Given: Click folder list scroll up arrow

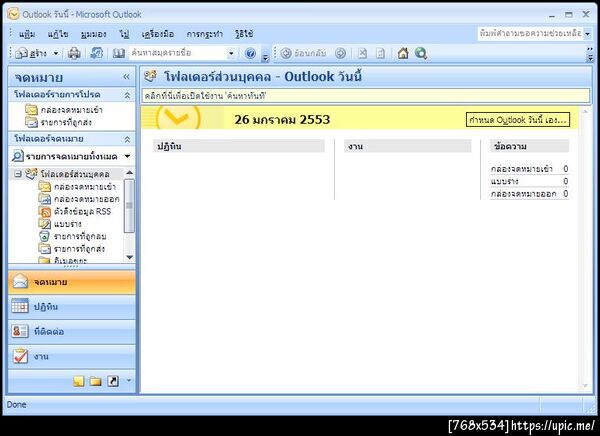Looking at the screenshot, I should coord(129,173).
